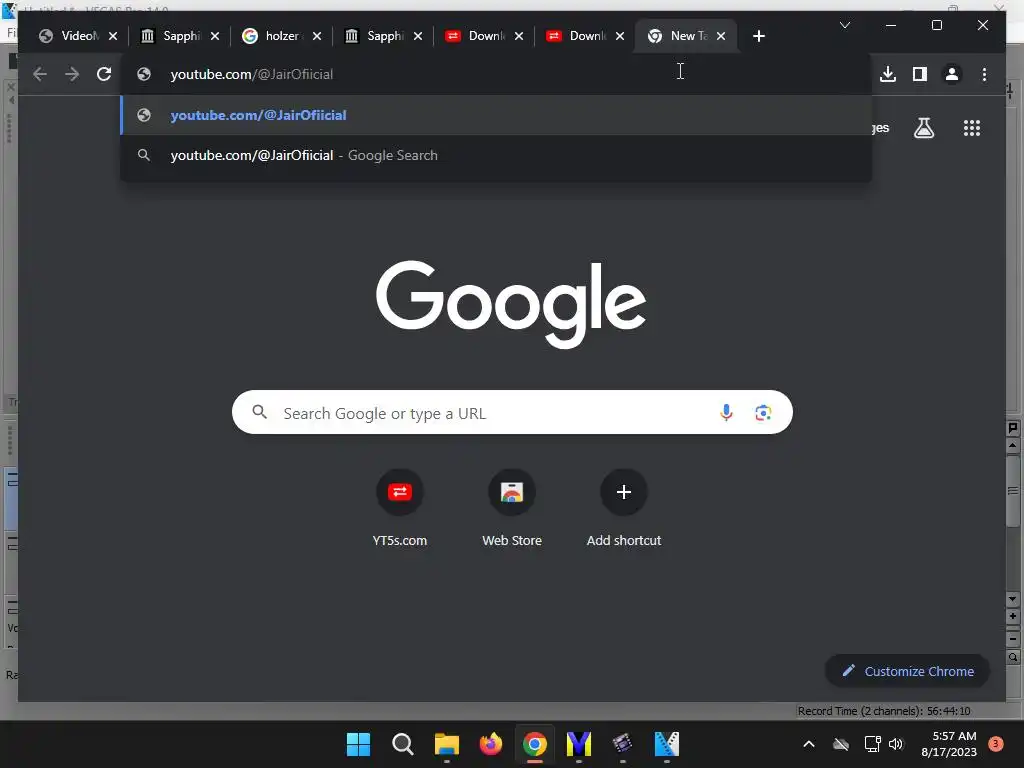Open the tab search chevron dropdown
Image resolution: width=1024 pixels, height=768 pixels.
click(x=844, y=25)
